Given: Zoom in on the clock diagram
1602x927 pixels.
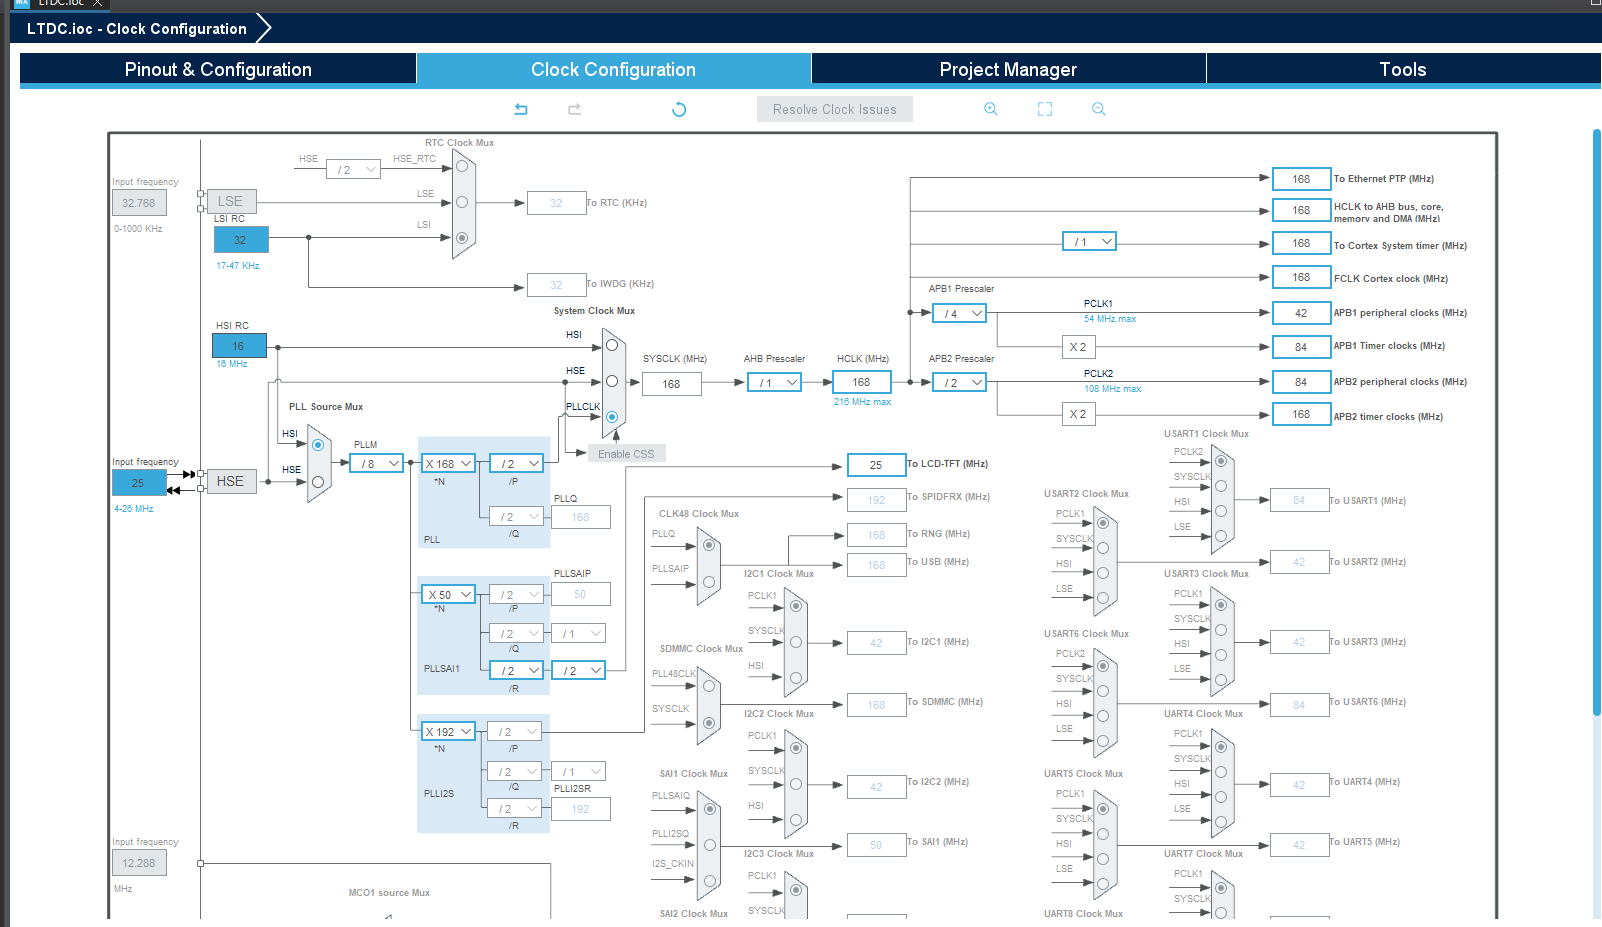Looking at the screenshot, I should [x=990, y=109].
